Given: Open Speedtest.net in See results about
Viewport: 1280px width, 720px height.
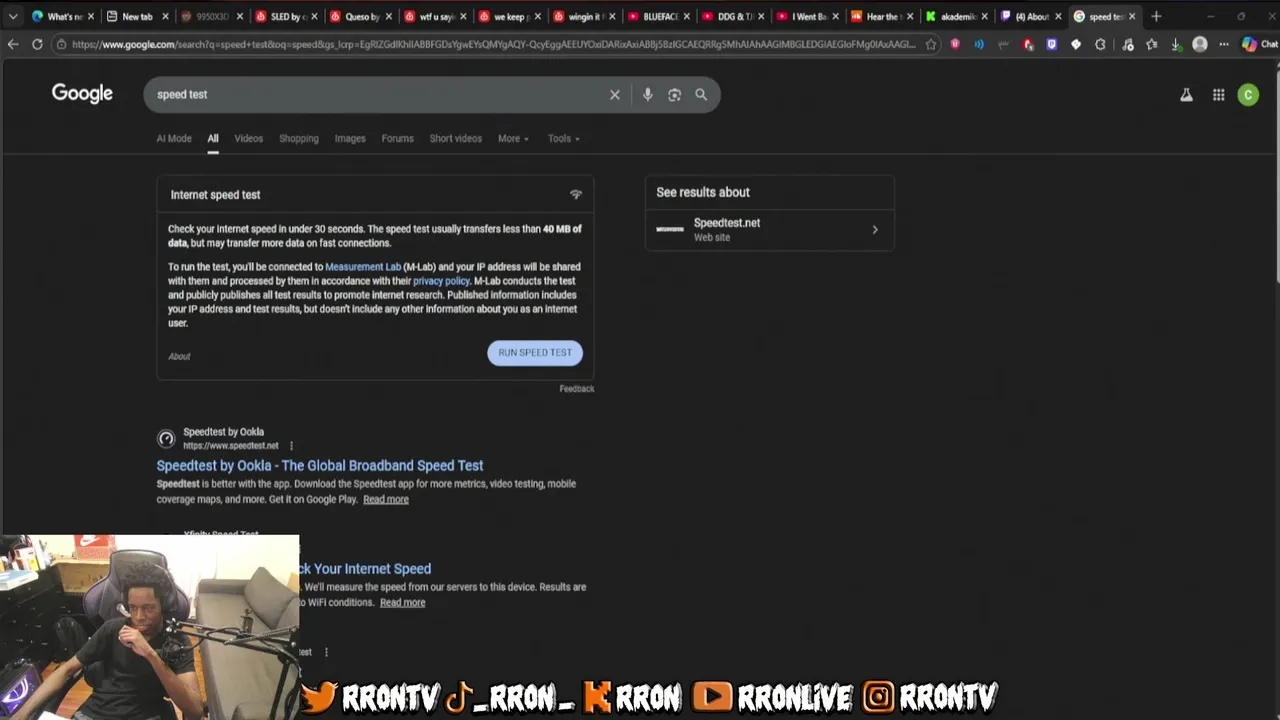Looking at the screenshot, I should 770,230.
